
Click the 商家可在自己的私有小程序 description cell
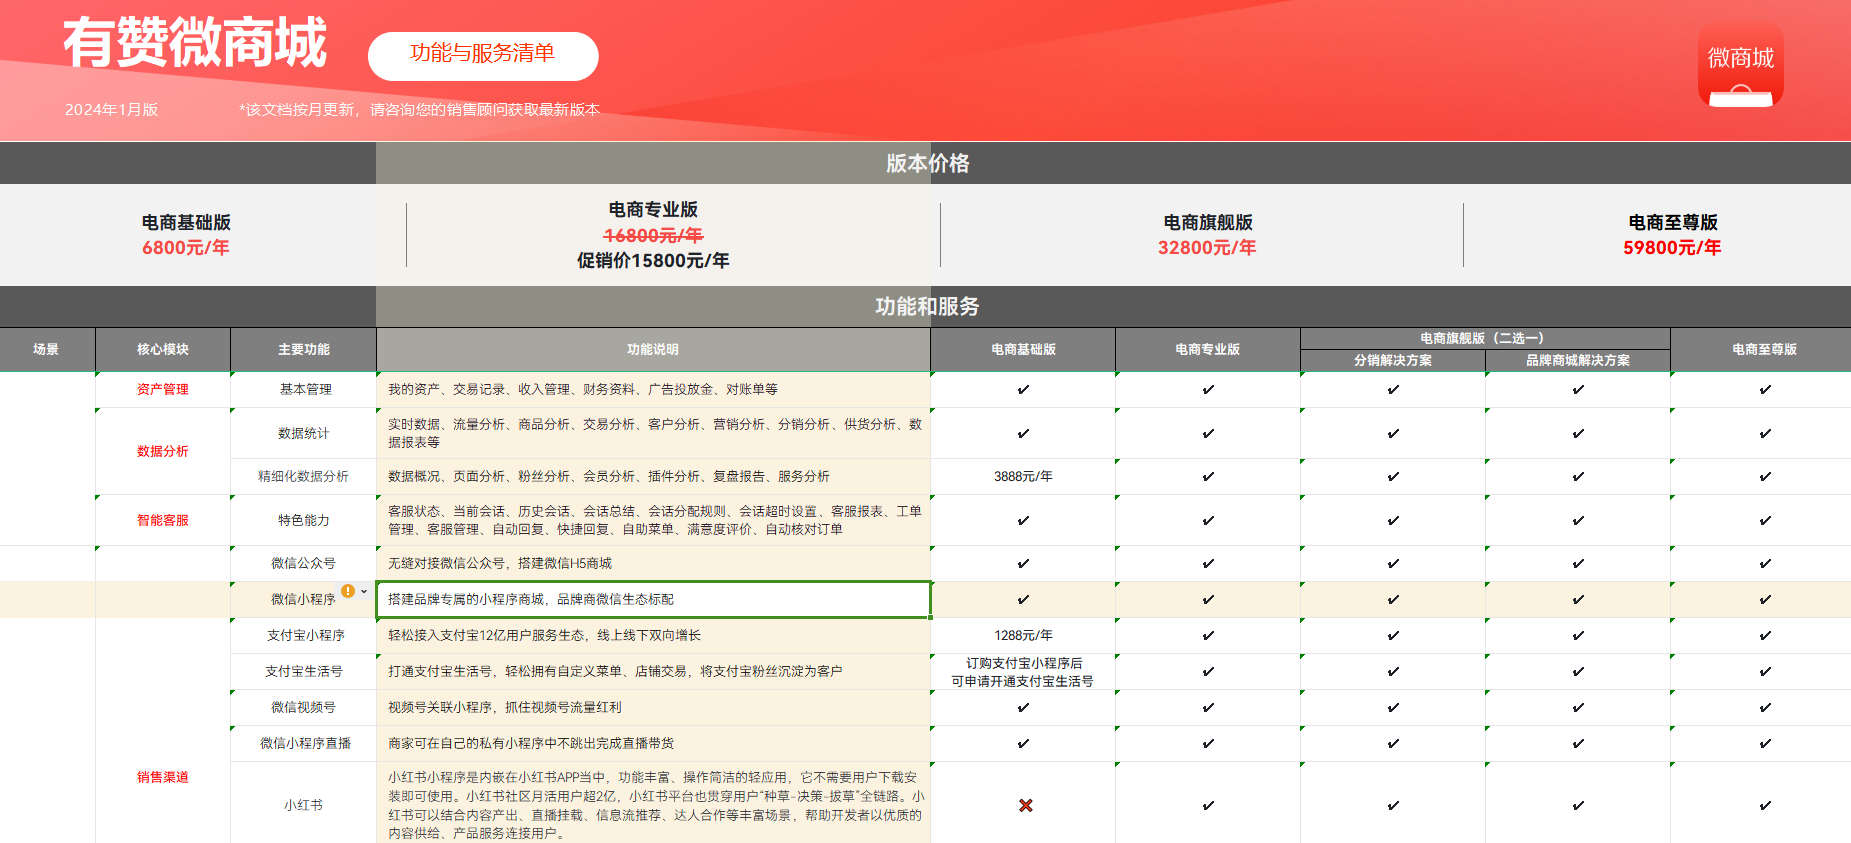[x=653, y=743]
